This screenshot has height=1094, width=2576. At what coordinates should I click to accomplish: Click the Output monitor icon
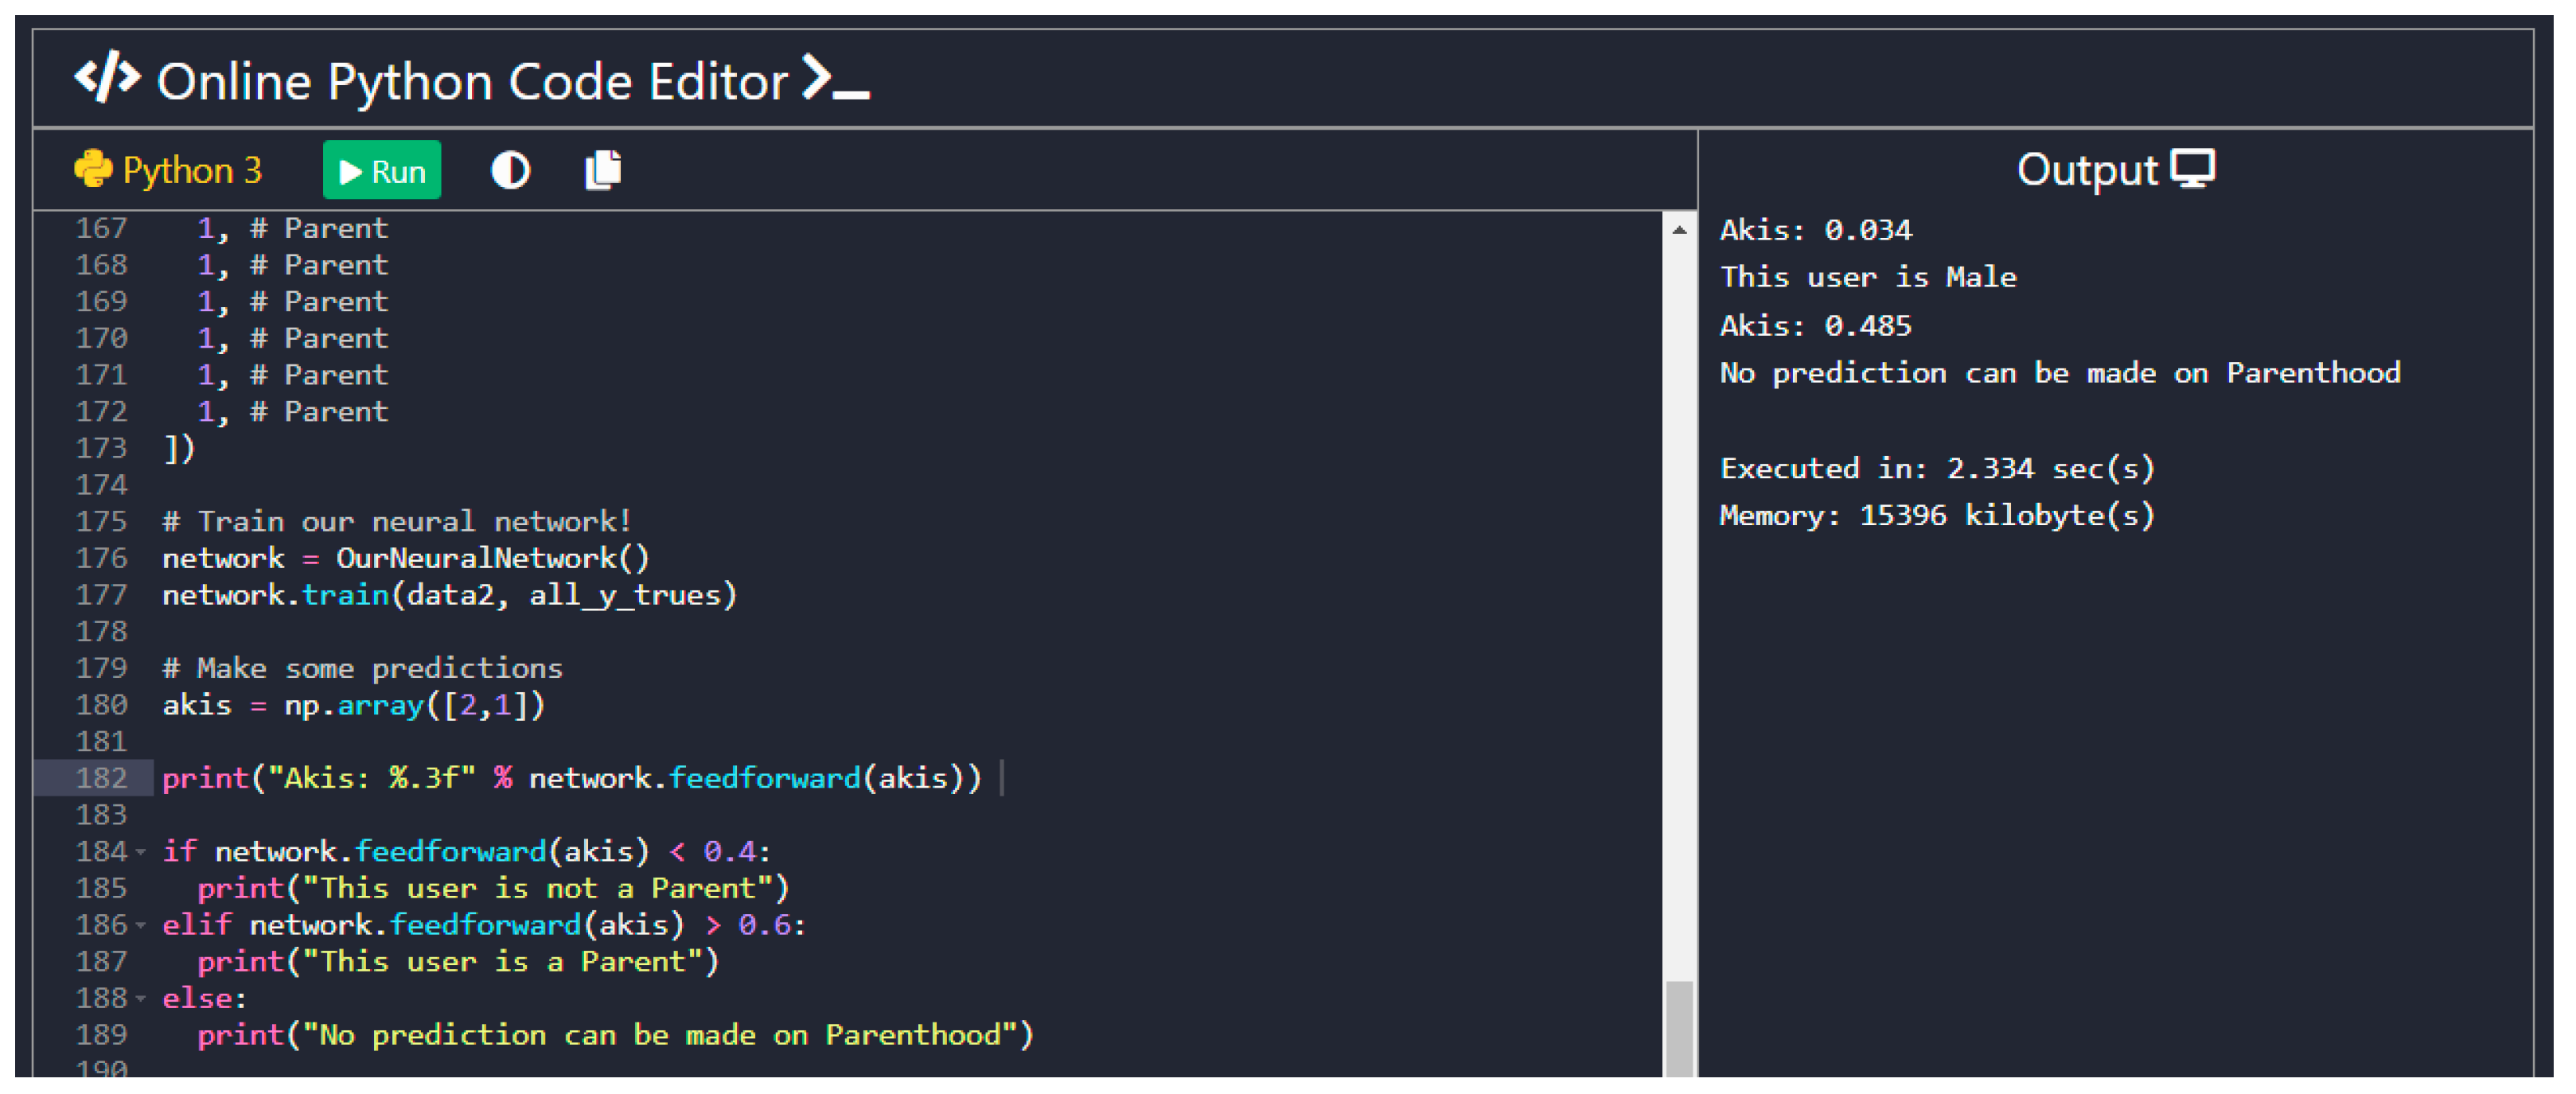click(x=2192, y=168)
